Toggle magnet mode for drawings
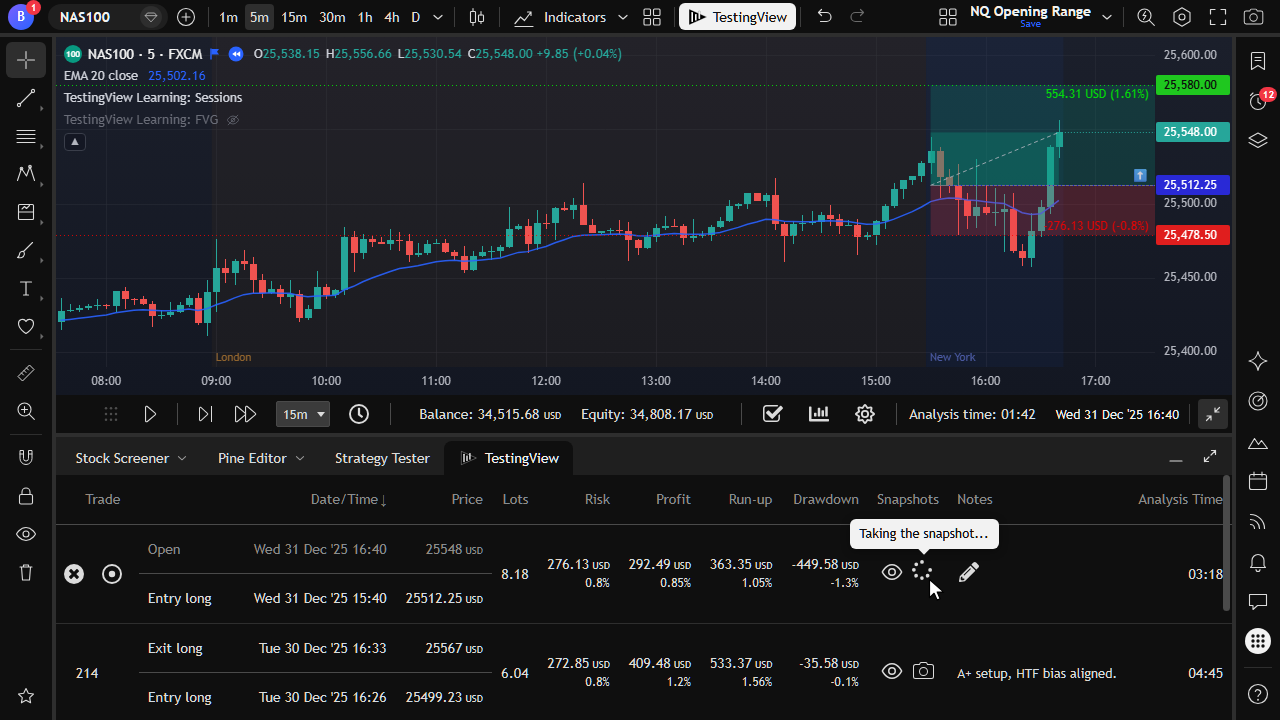Screen dimensions: 1280x720 click(26, 457)
